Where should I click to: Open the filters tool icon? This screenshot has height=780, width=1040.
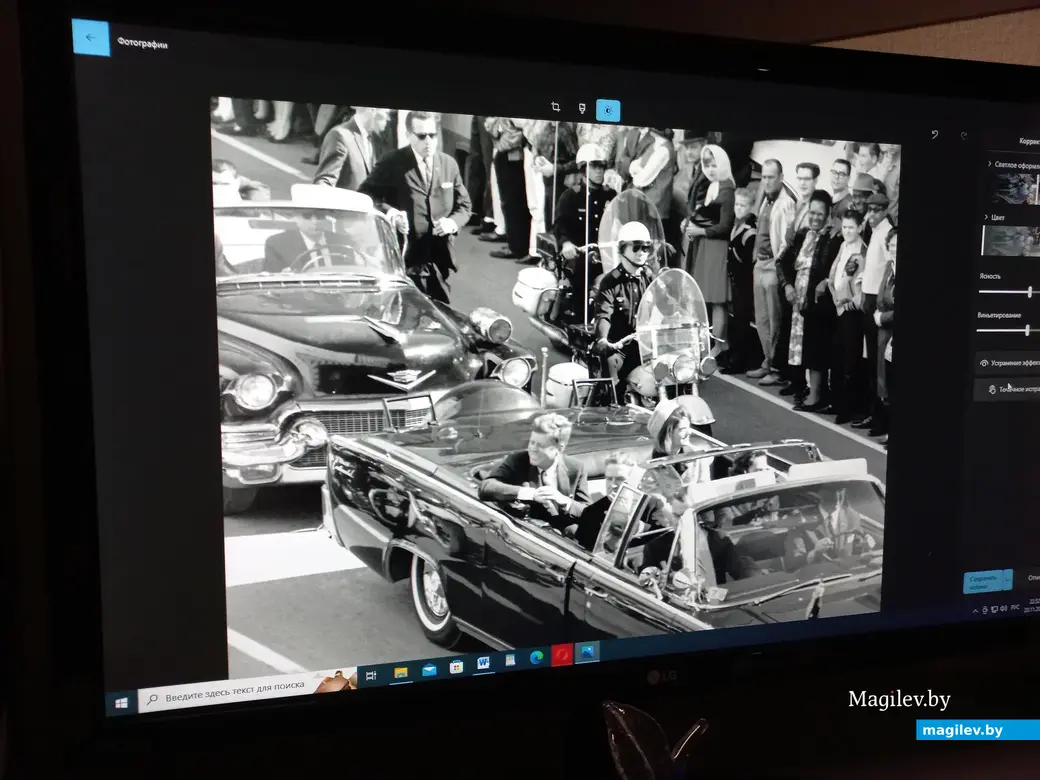(582, 108)
